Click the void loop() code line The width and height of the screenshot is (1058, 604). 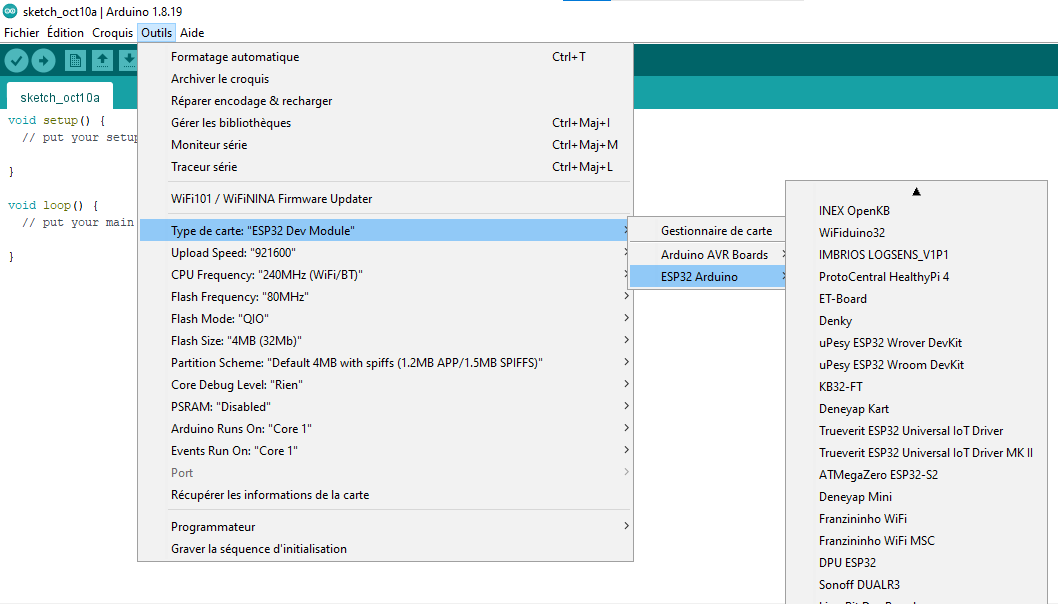click(53, 205)
